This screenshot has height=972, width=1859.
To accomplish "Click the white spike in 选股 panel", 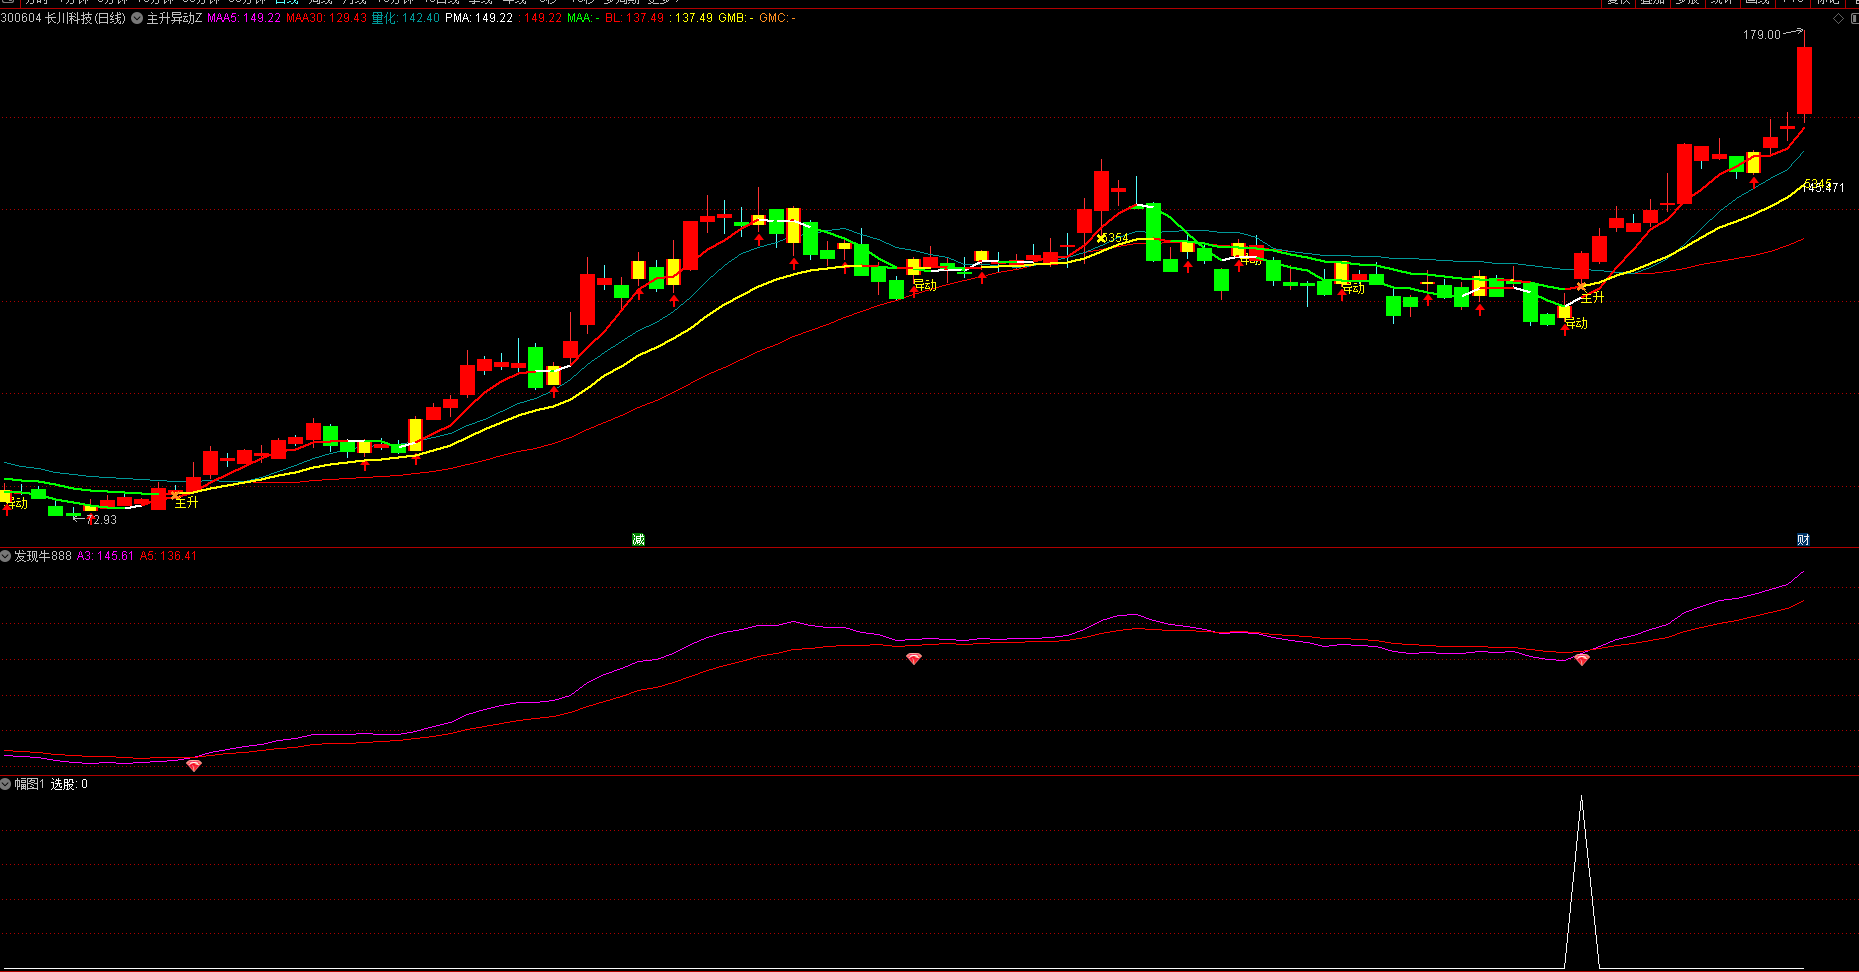I will [x=1581, y=880].
